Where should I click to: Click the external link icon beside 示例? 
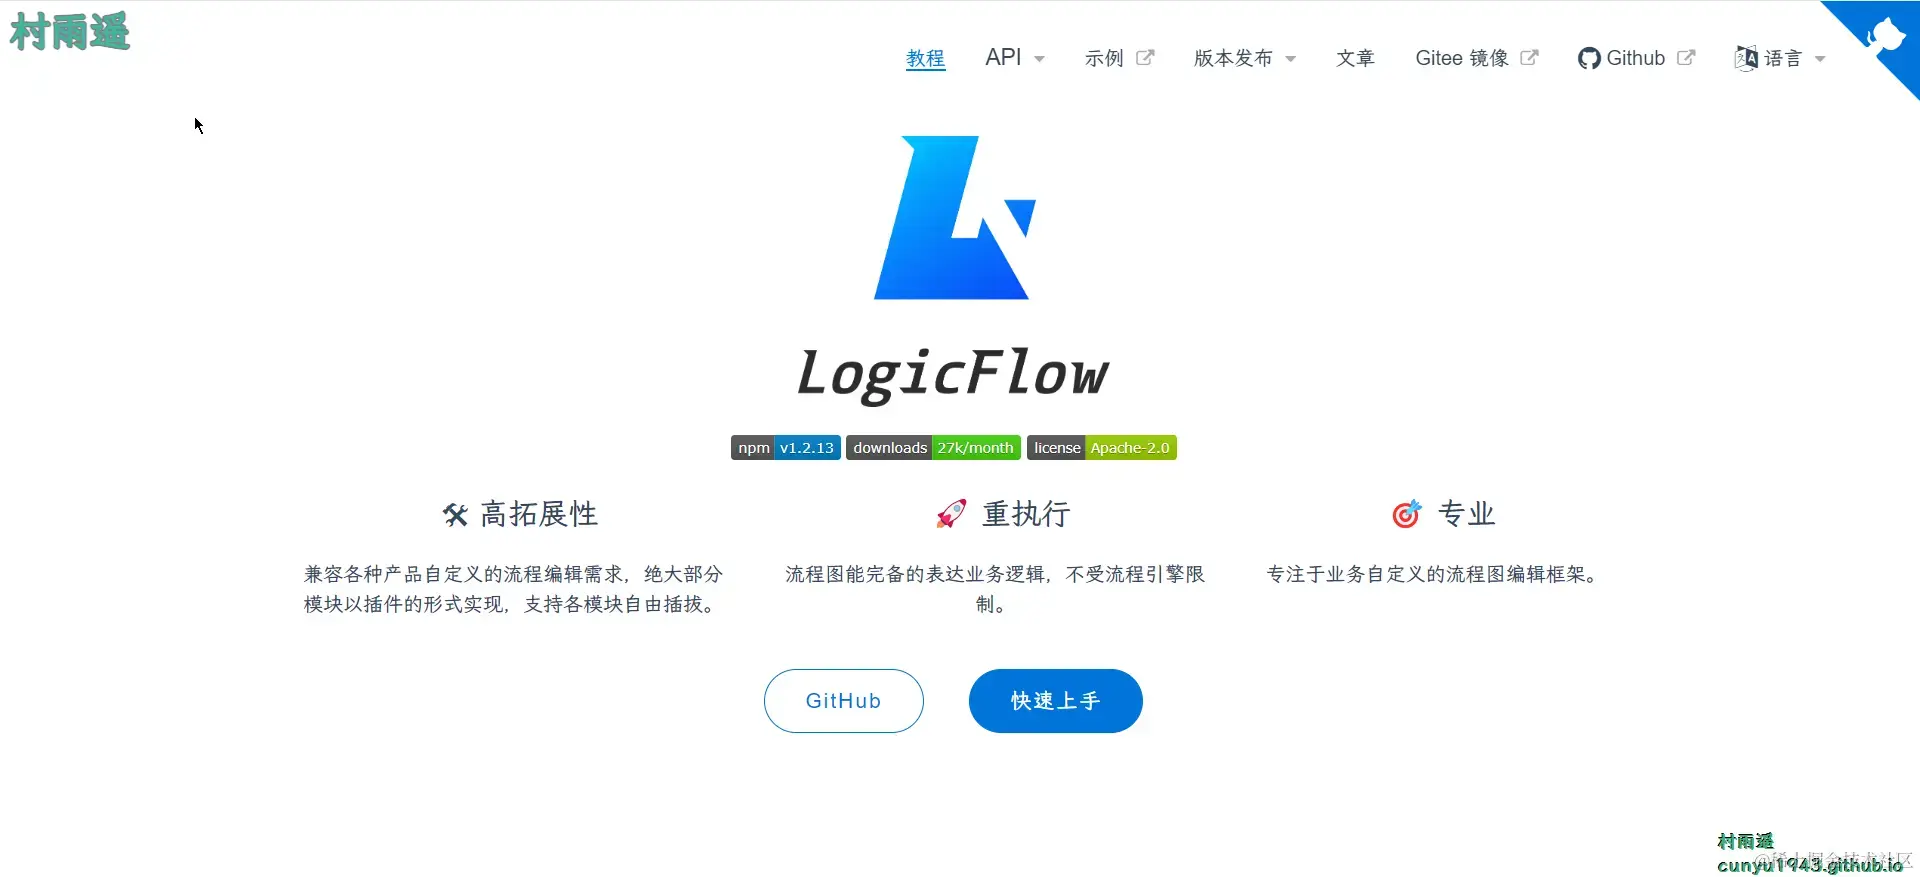pyautogui.click(x=1145, y=58)
